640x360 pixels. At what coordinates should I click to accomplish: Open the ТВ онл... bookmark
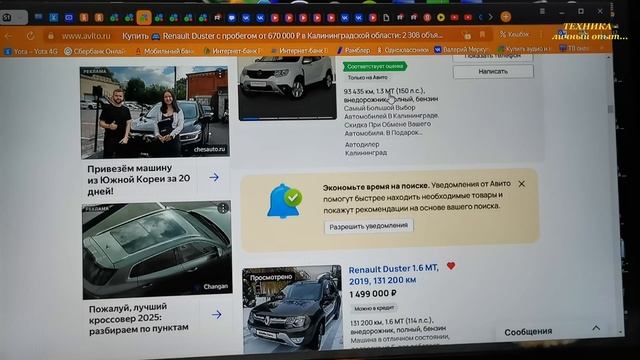coord(574,48)
